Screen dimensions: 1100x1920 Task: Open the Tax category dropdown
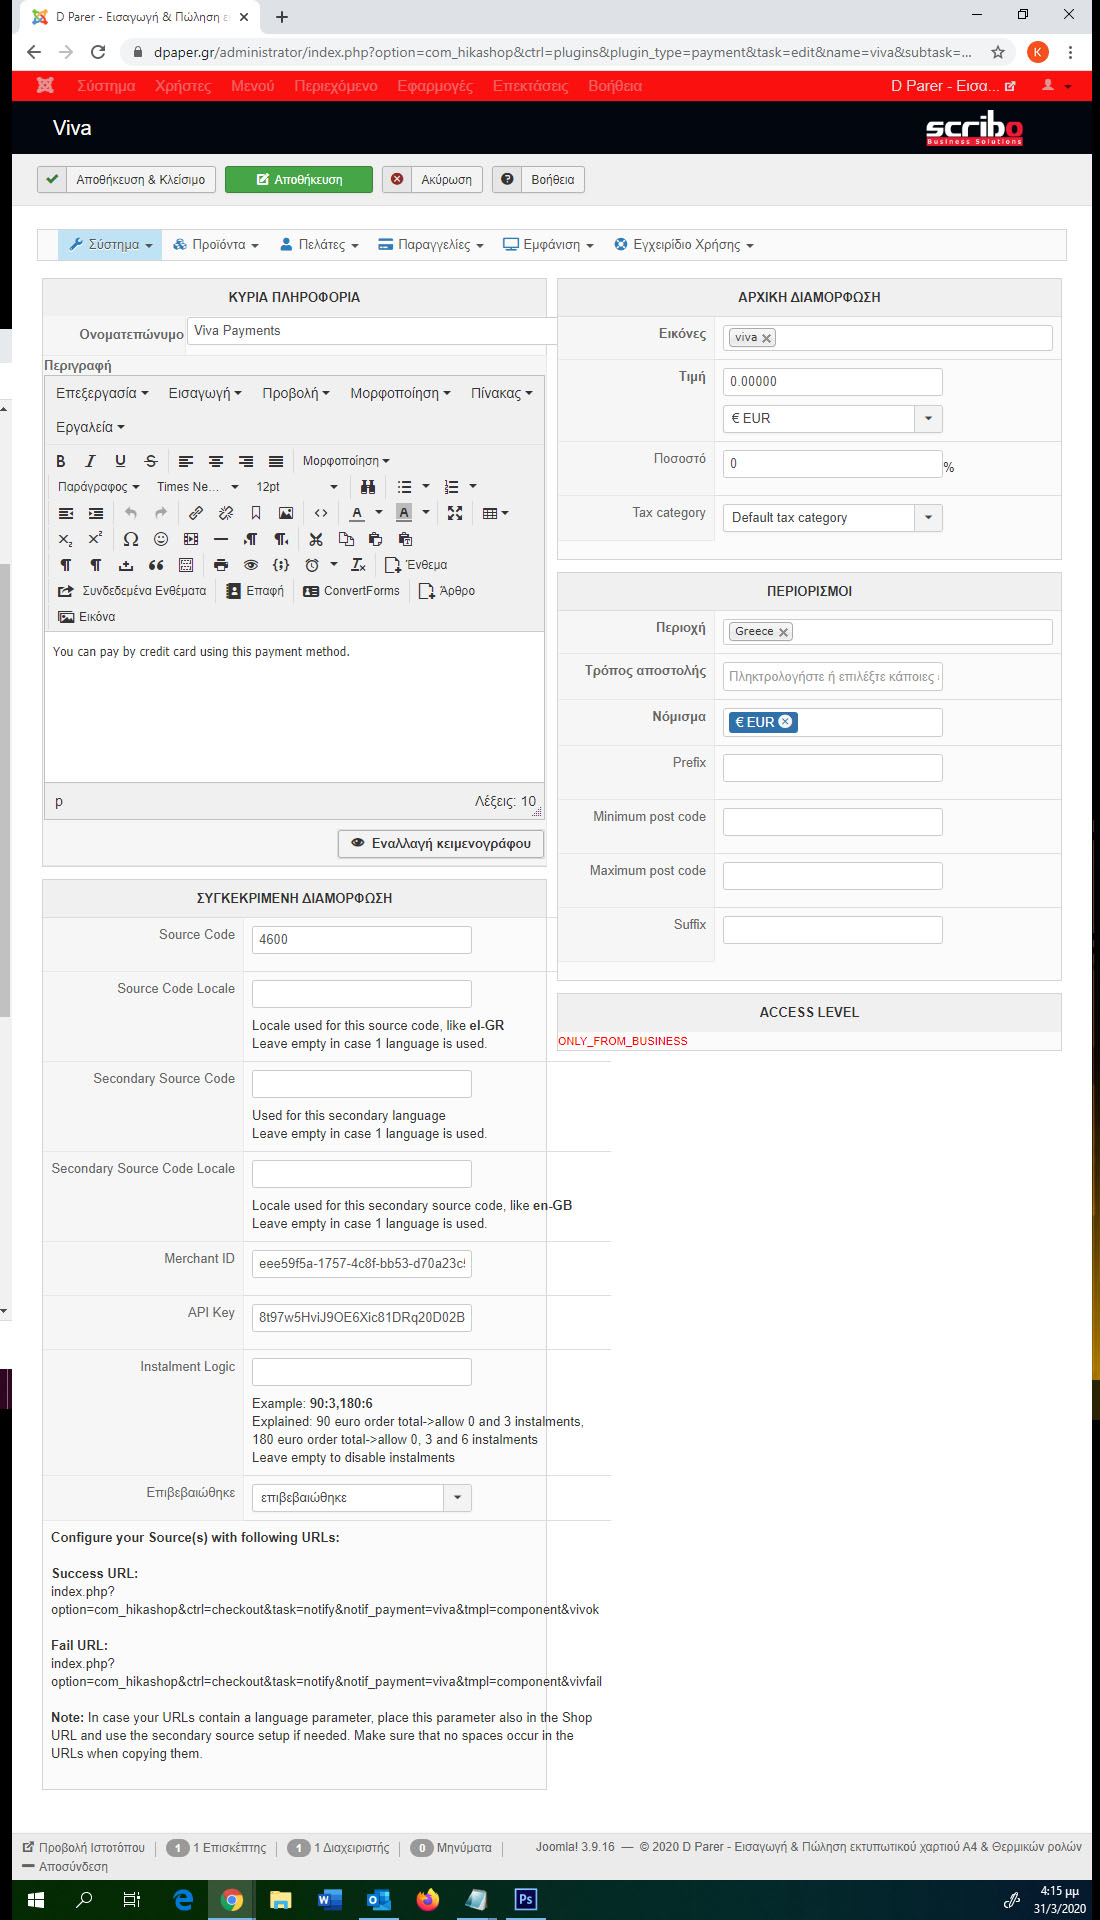[832, 518]
